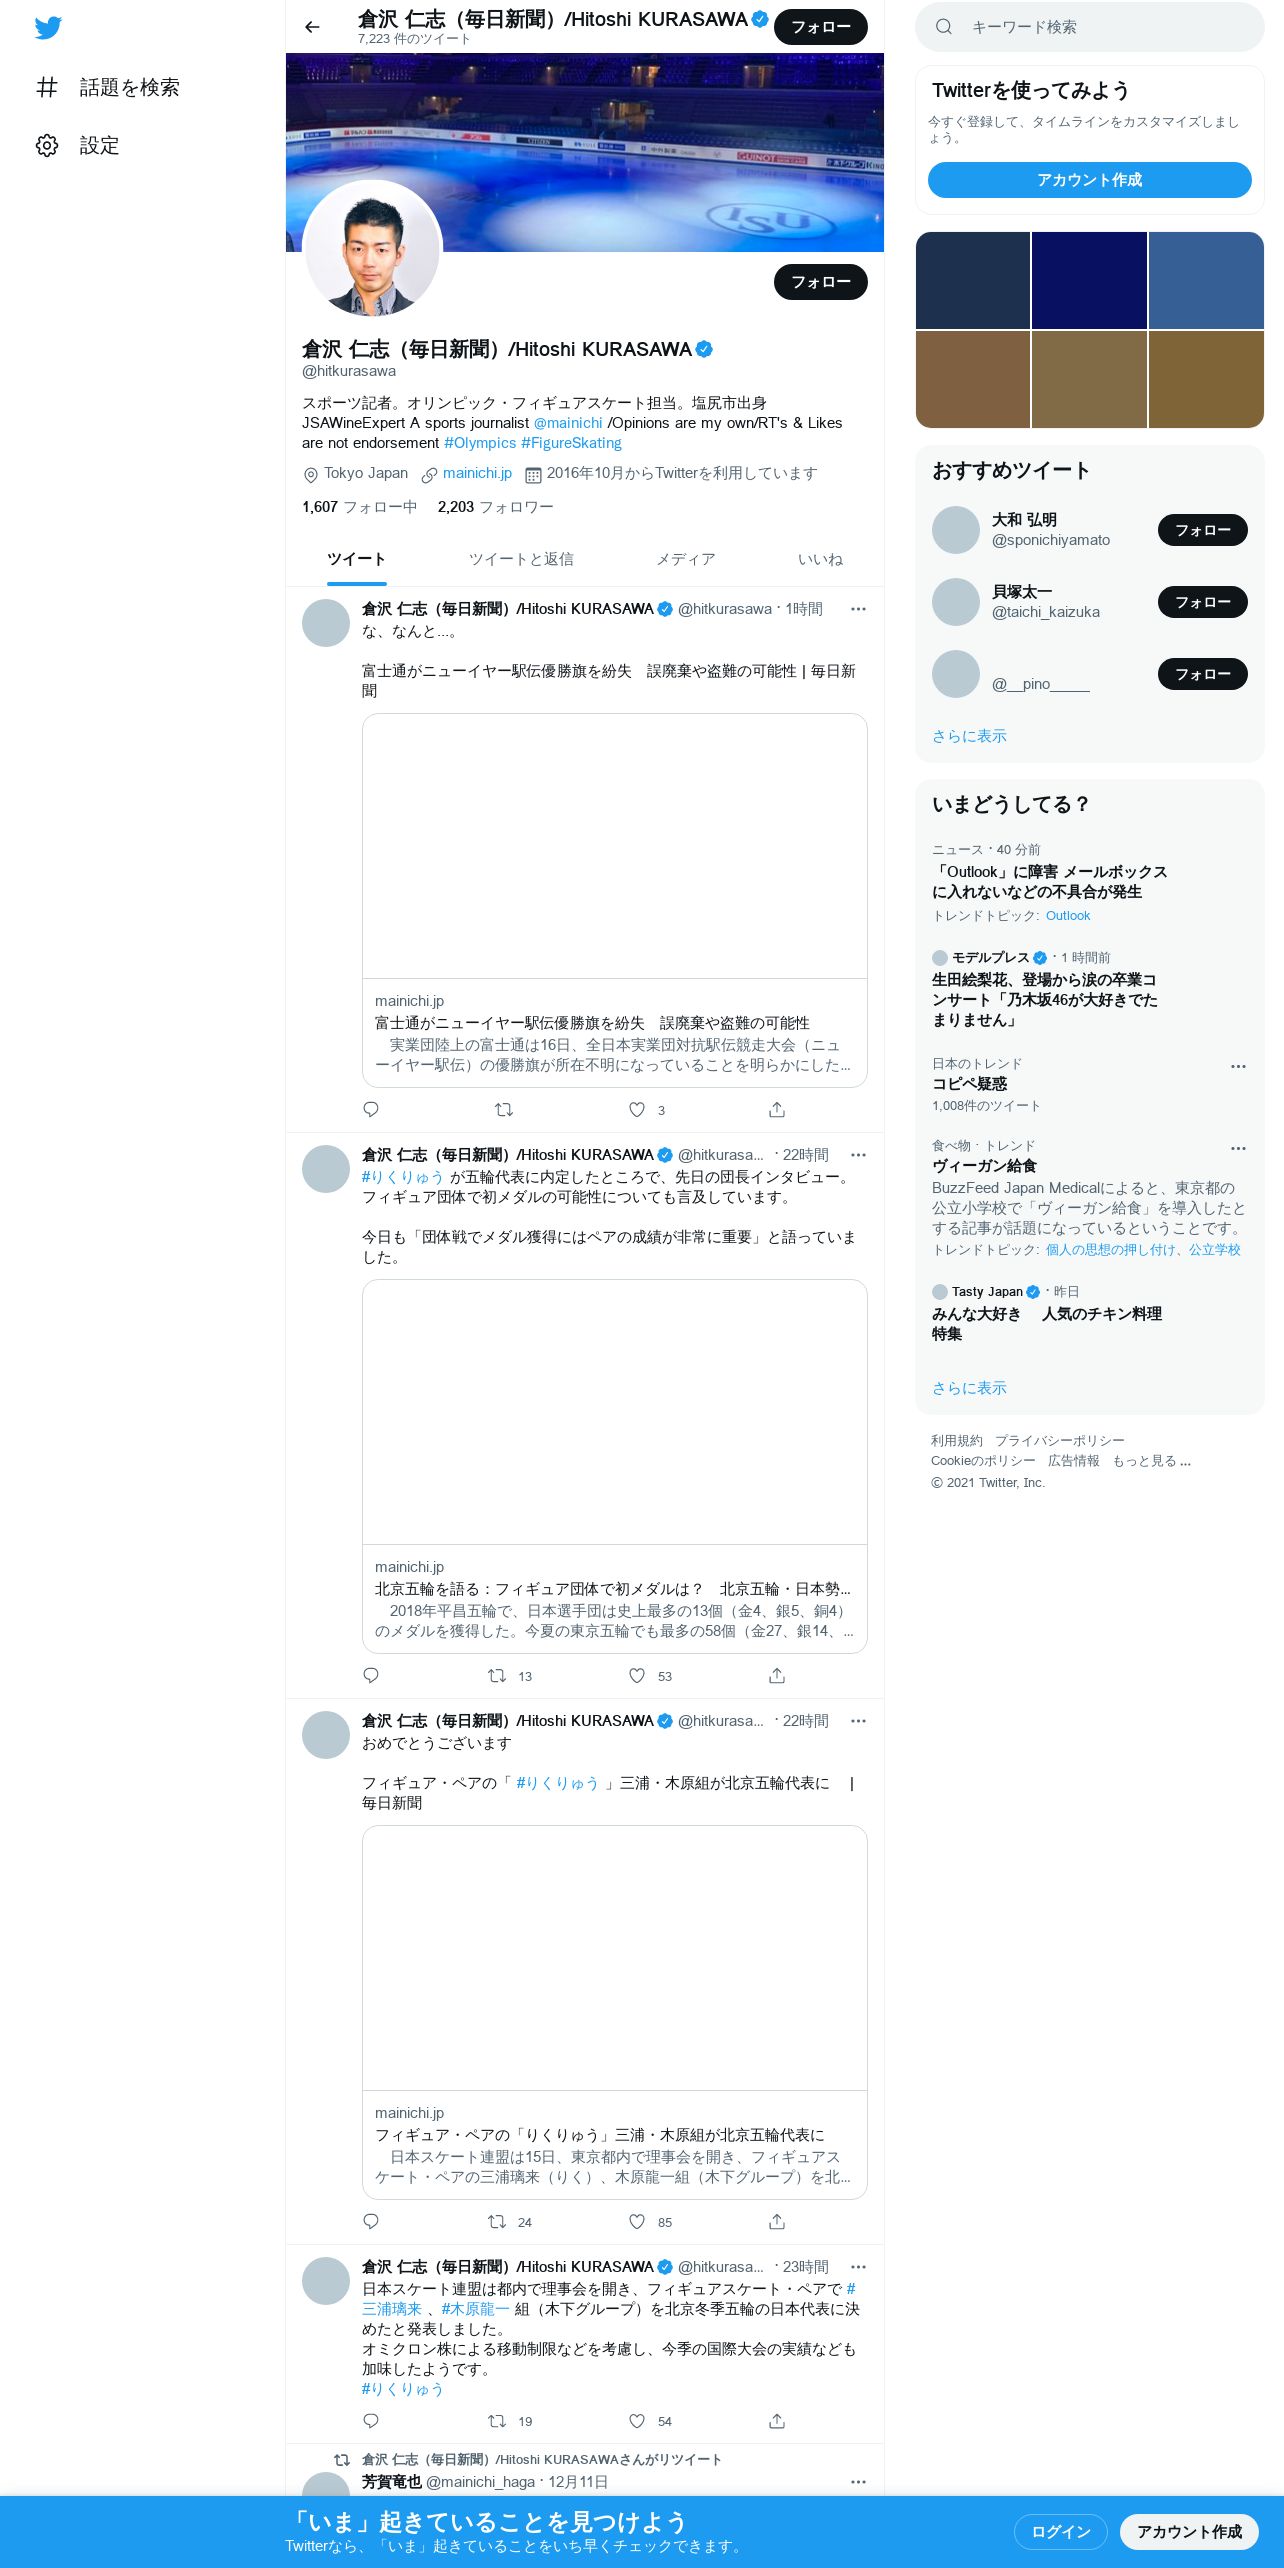The height and width of the screenshot is (2568, 1284).
Task: Follow 倉沢 仁志 below the banner
Action: 821,282
